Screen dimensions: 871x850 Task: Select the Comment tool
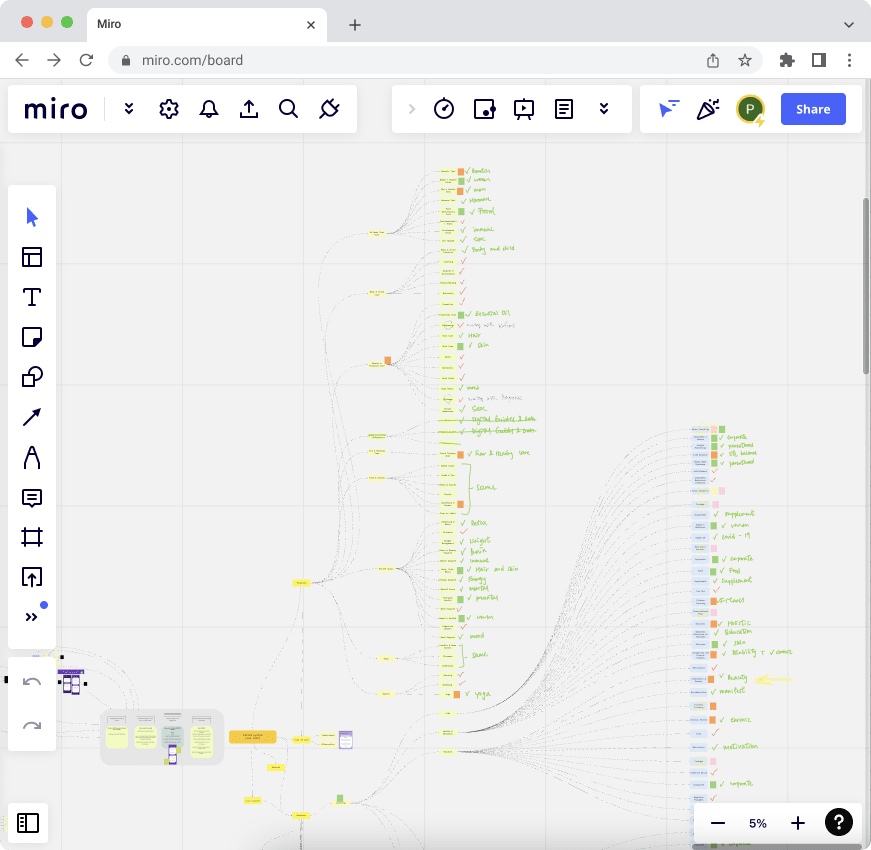click(x=32, y=498)
